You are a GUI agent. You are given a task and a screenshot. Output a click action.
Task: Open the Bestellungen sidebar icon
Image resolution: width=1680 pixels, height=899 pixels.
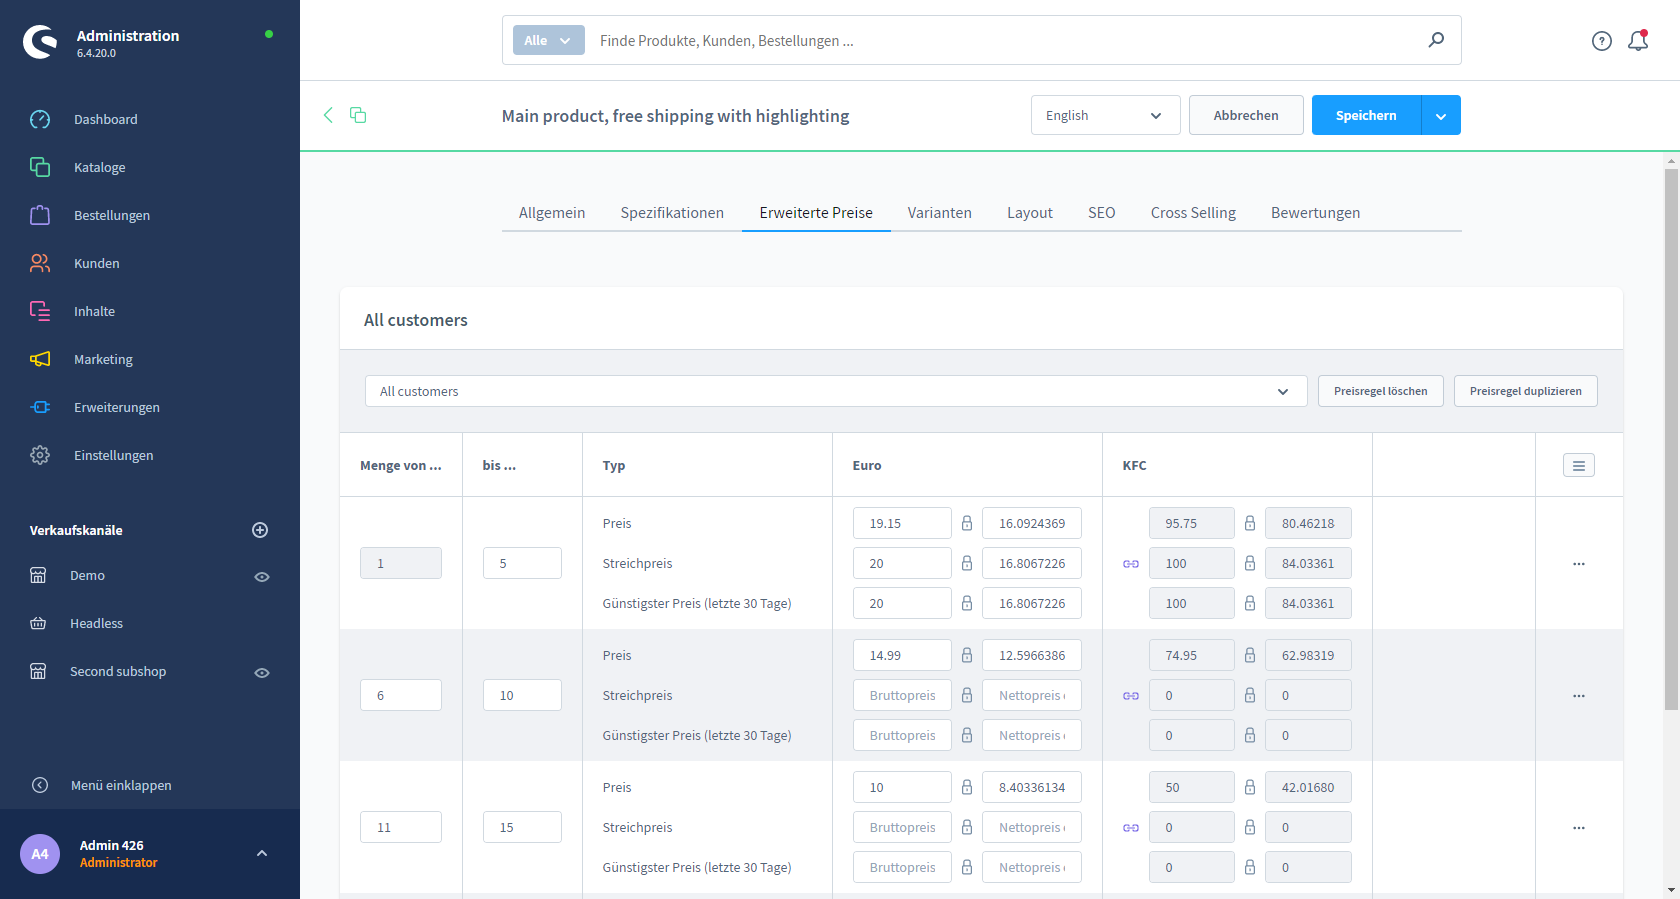pos(40,215)
